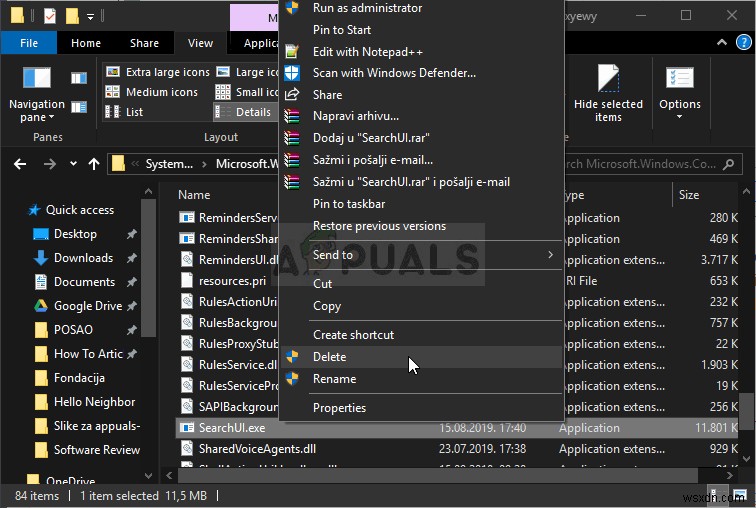Open POSAO folder in sidebar

(x=73, y=330)
